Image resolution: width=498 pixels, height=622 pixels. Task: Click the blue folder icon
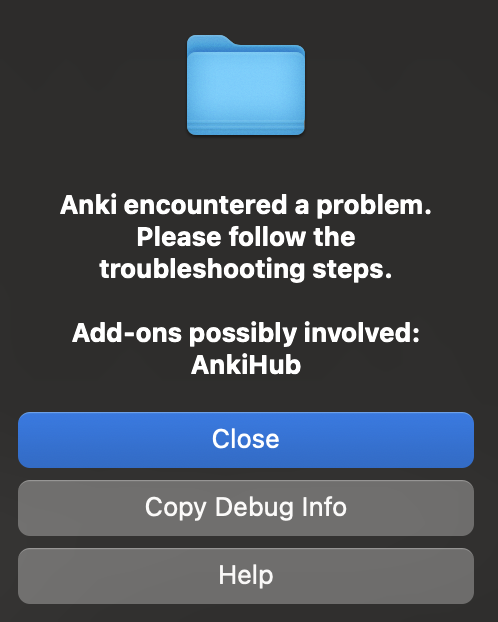pos(246,85)
